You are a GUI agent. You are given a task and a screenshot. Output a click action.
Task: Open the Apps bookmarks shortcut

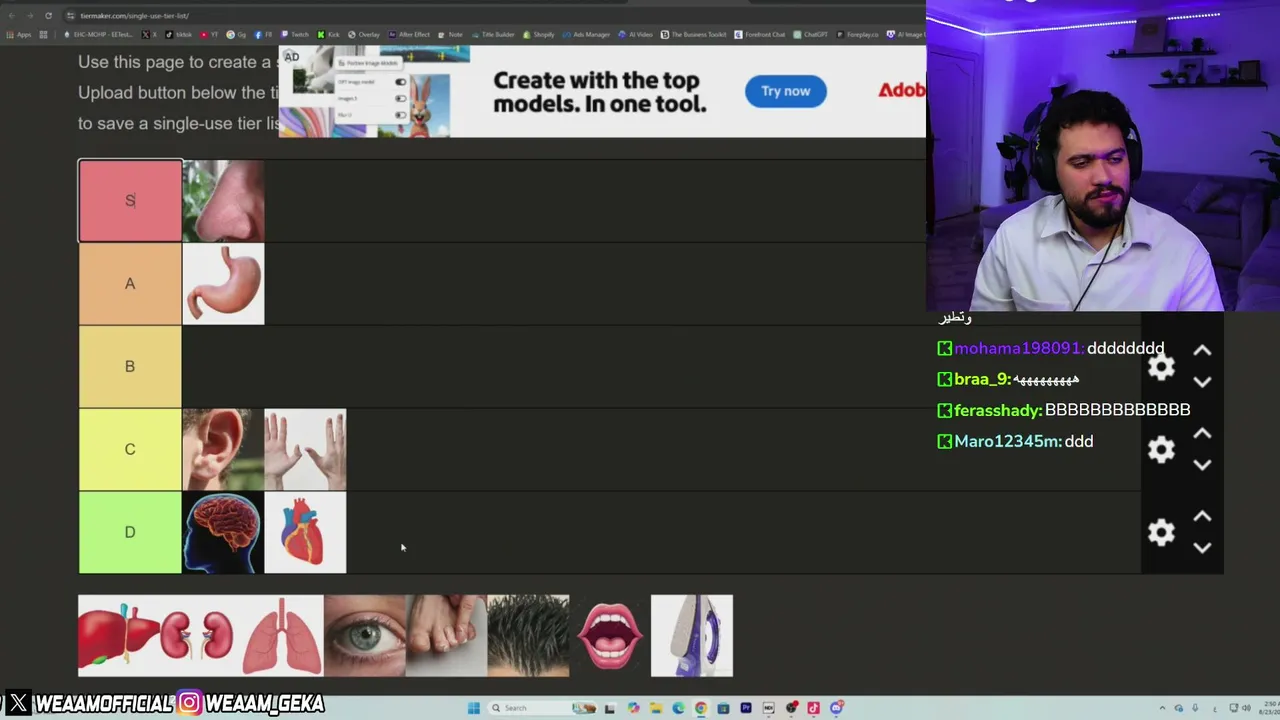click(19, 35)
